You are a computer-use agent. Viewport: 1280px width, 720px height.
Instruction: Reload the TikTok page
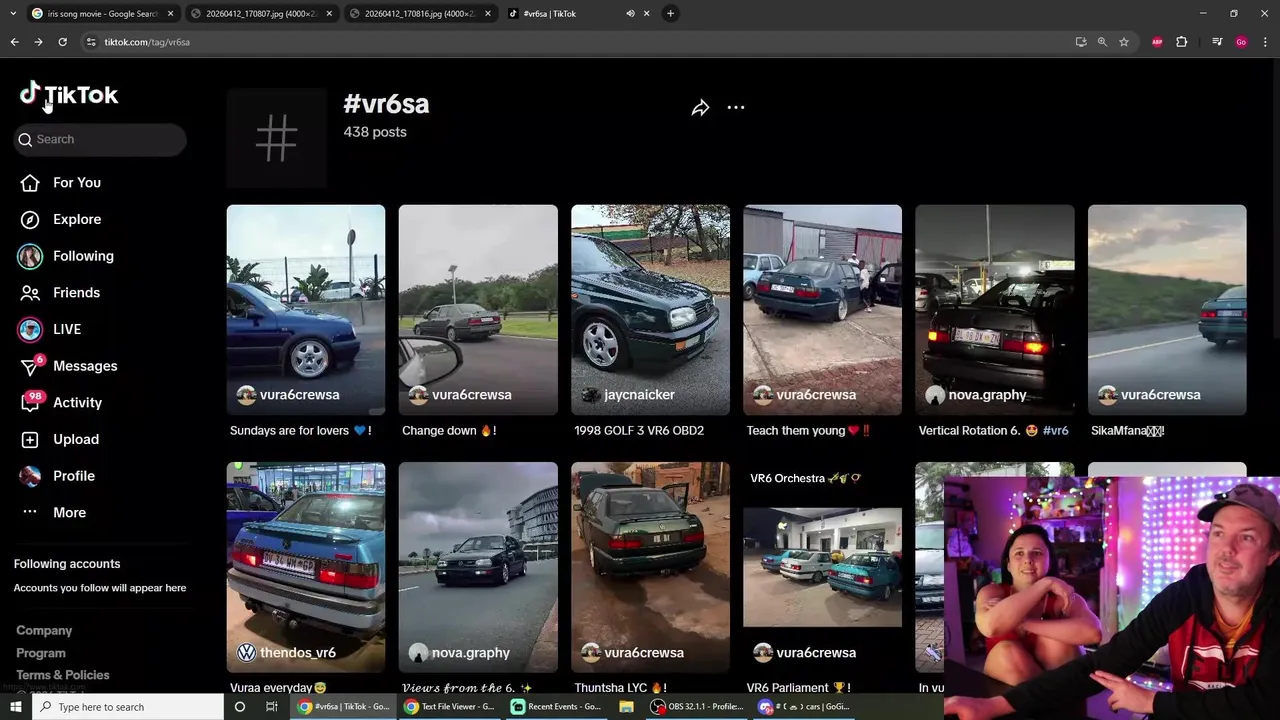coord(62,42)
